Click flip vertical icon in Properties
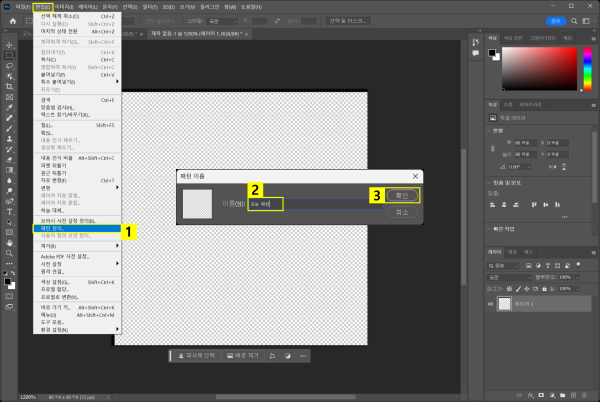 (x=564, y=167)
